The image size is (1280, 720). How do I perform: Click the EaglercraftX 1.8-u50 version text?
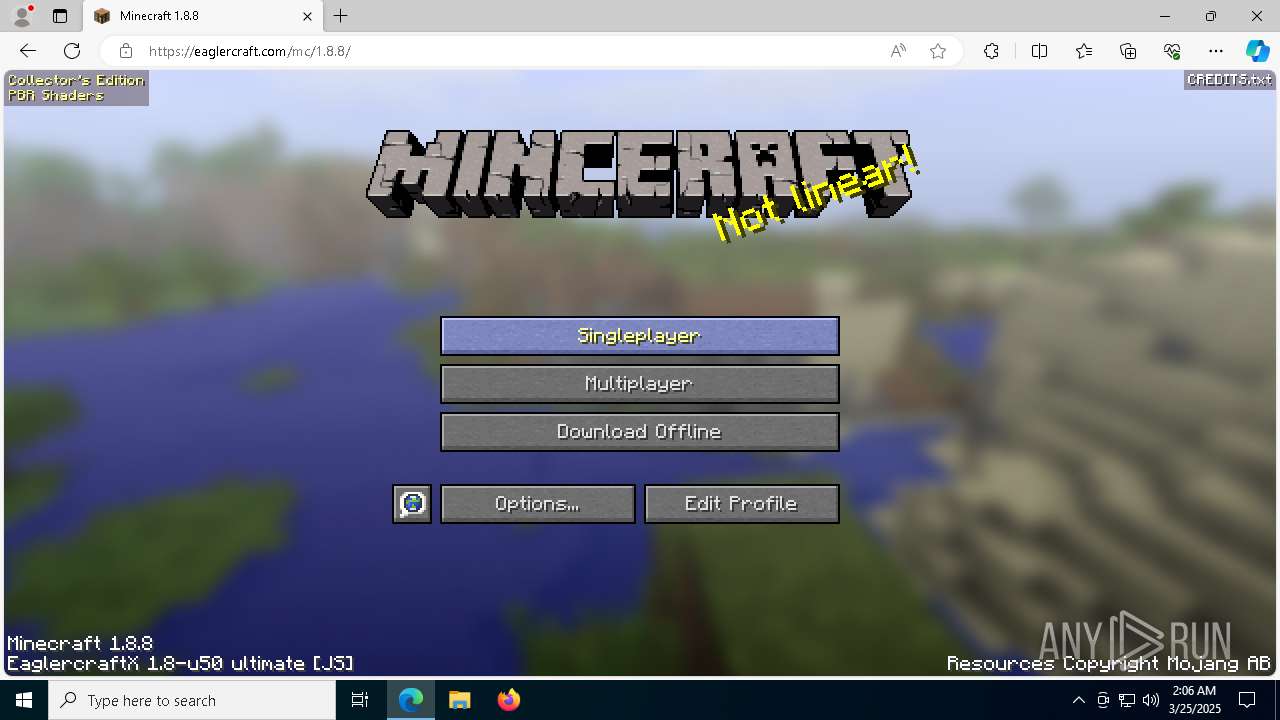coord(180,664)
